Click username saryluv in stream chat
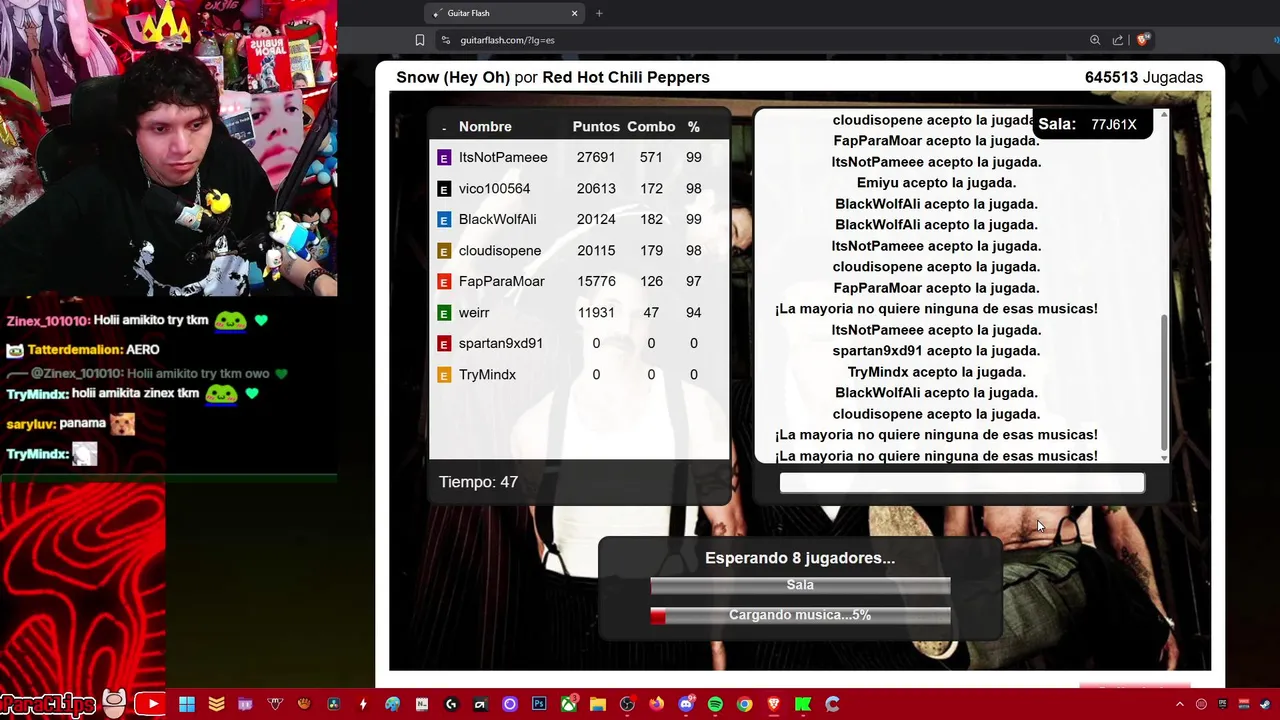 click(x=30, y=424)
